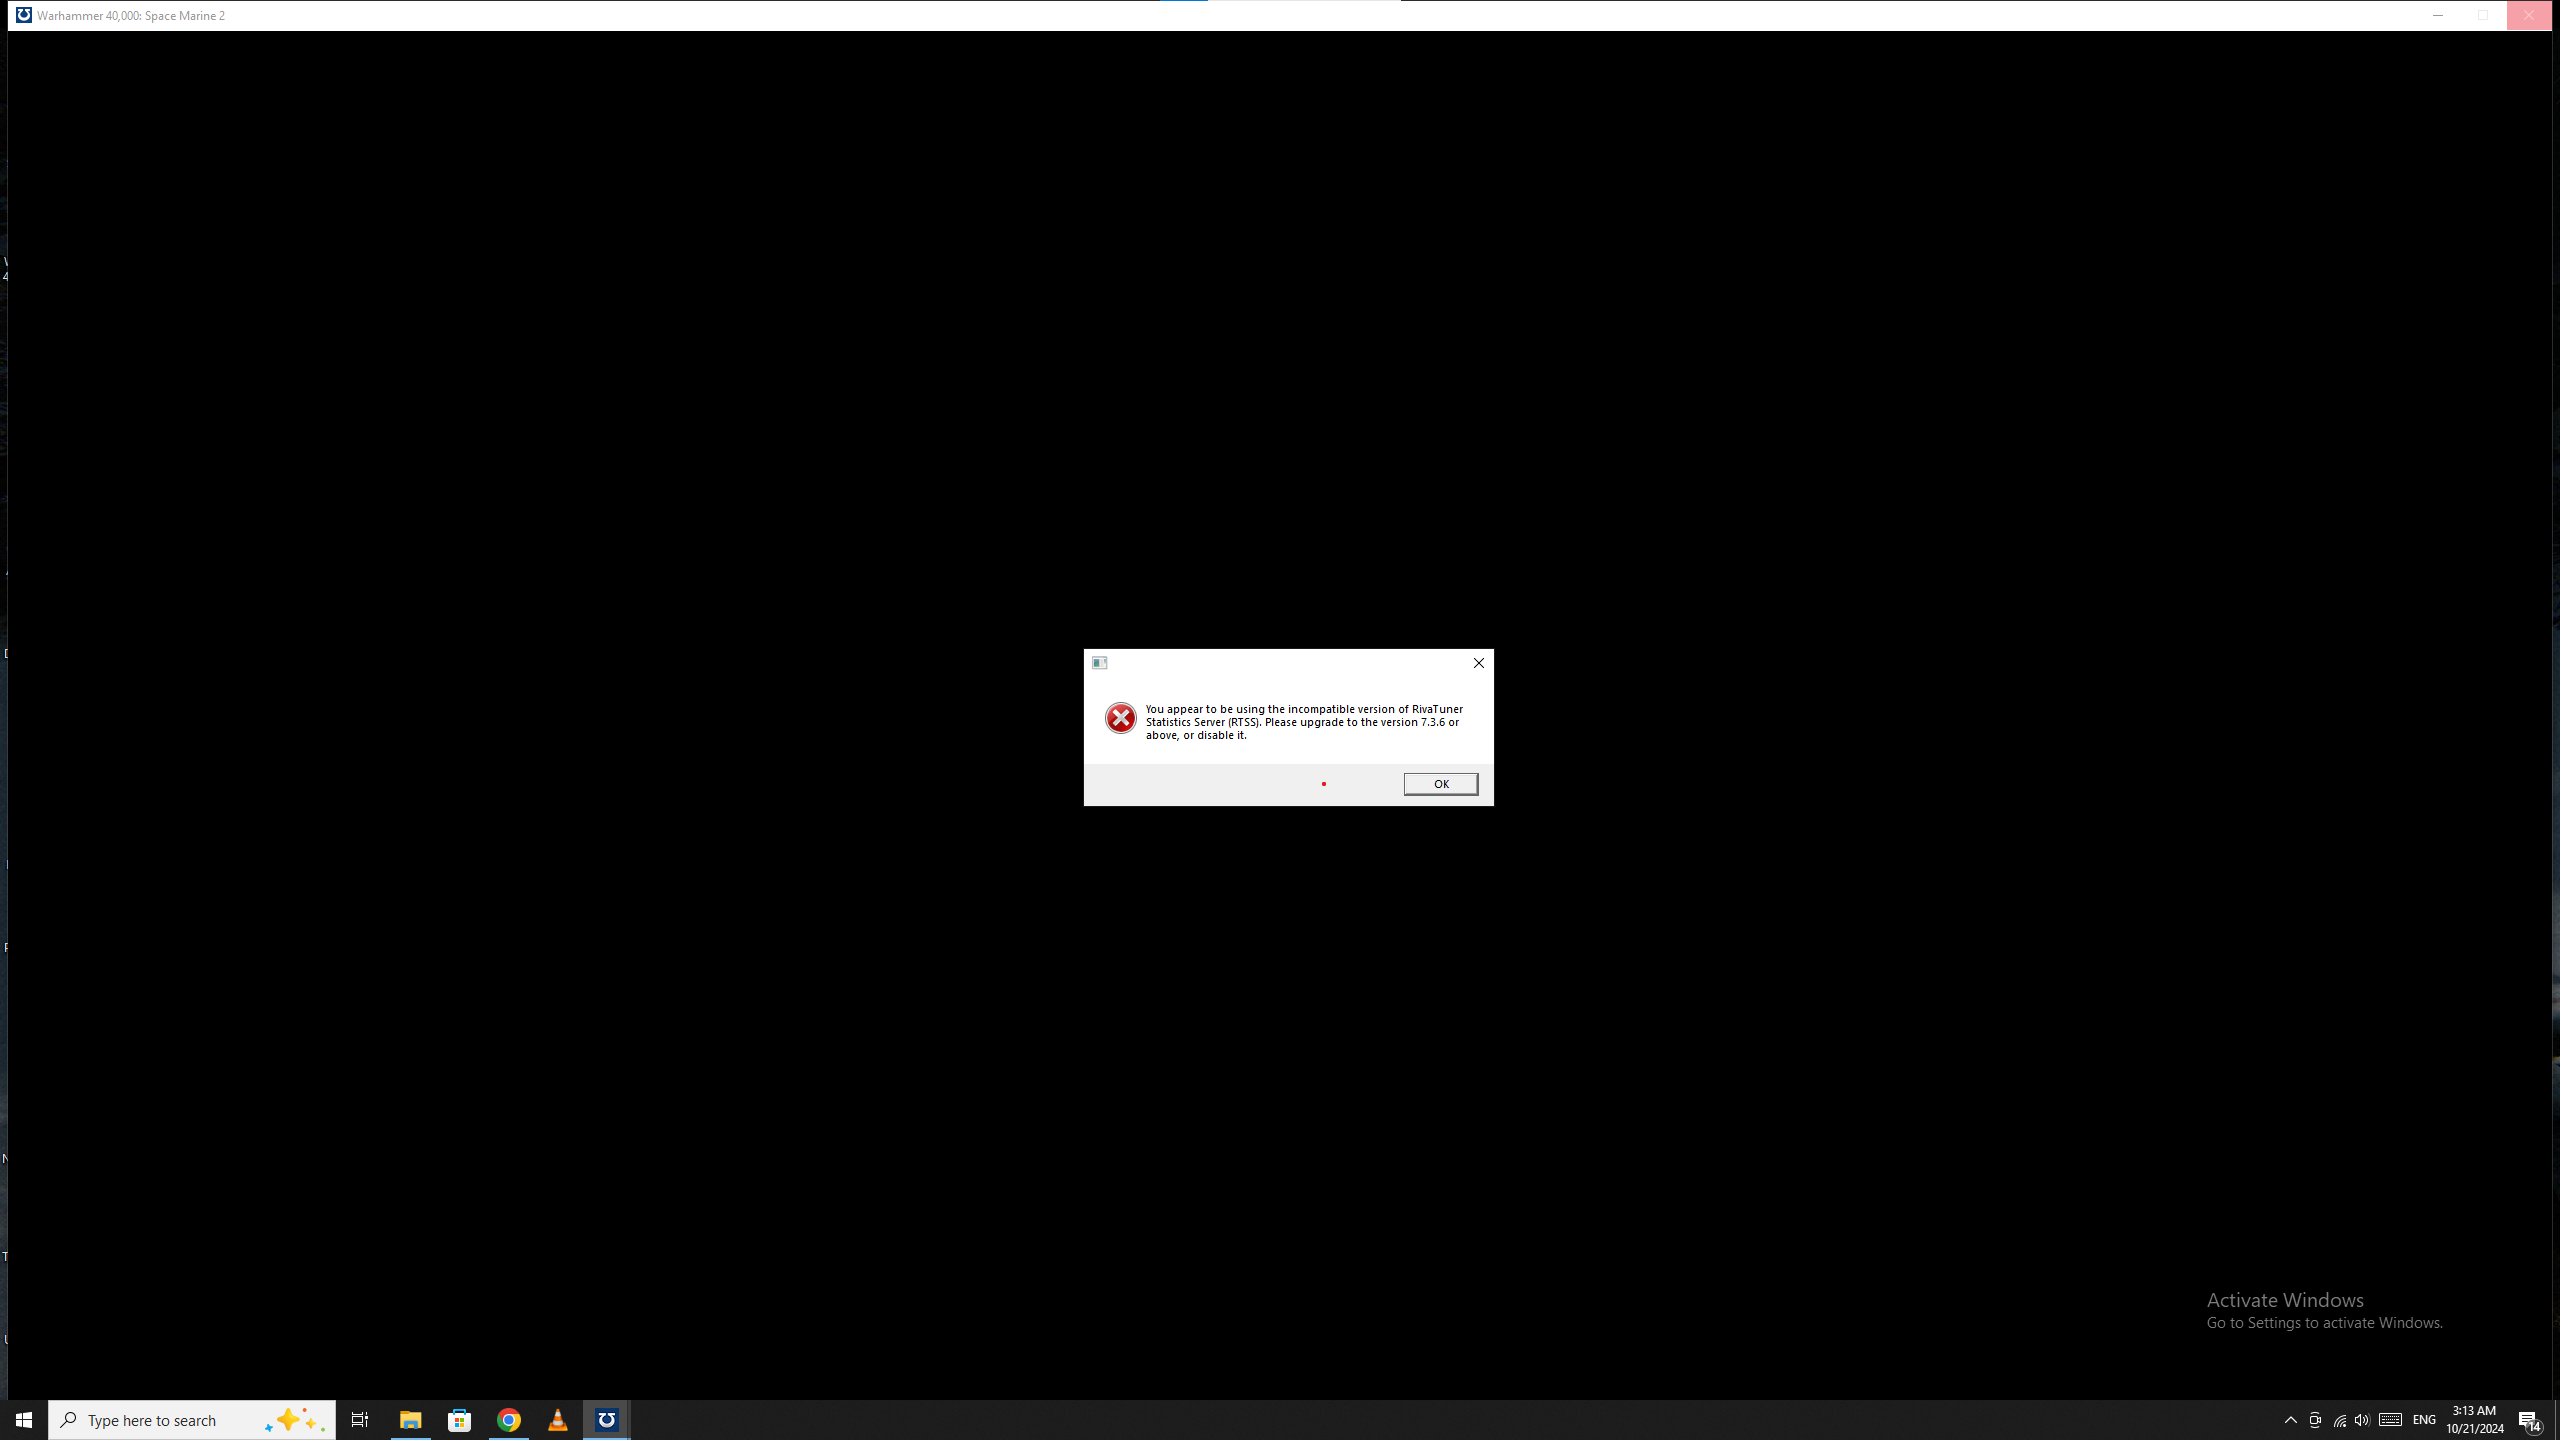Launch Microsoft Store from the taskbar
This screenshot has height=1440, width=2560.
click(459, 1420)
